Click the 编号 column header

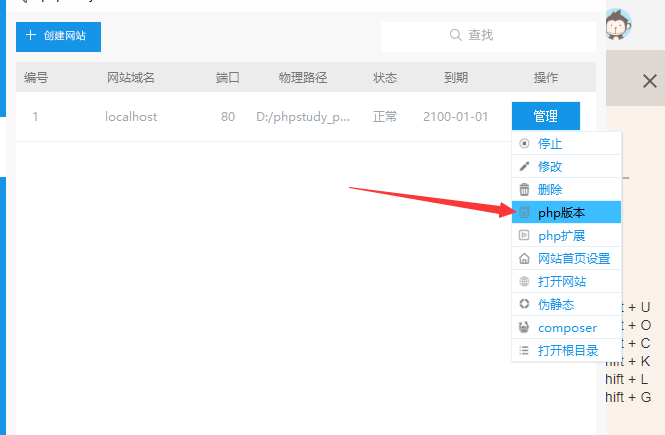pyautogui.click(x=36, y=78)
